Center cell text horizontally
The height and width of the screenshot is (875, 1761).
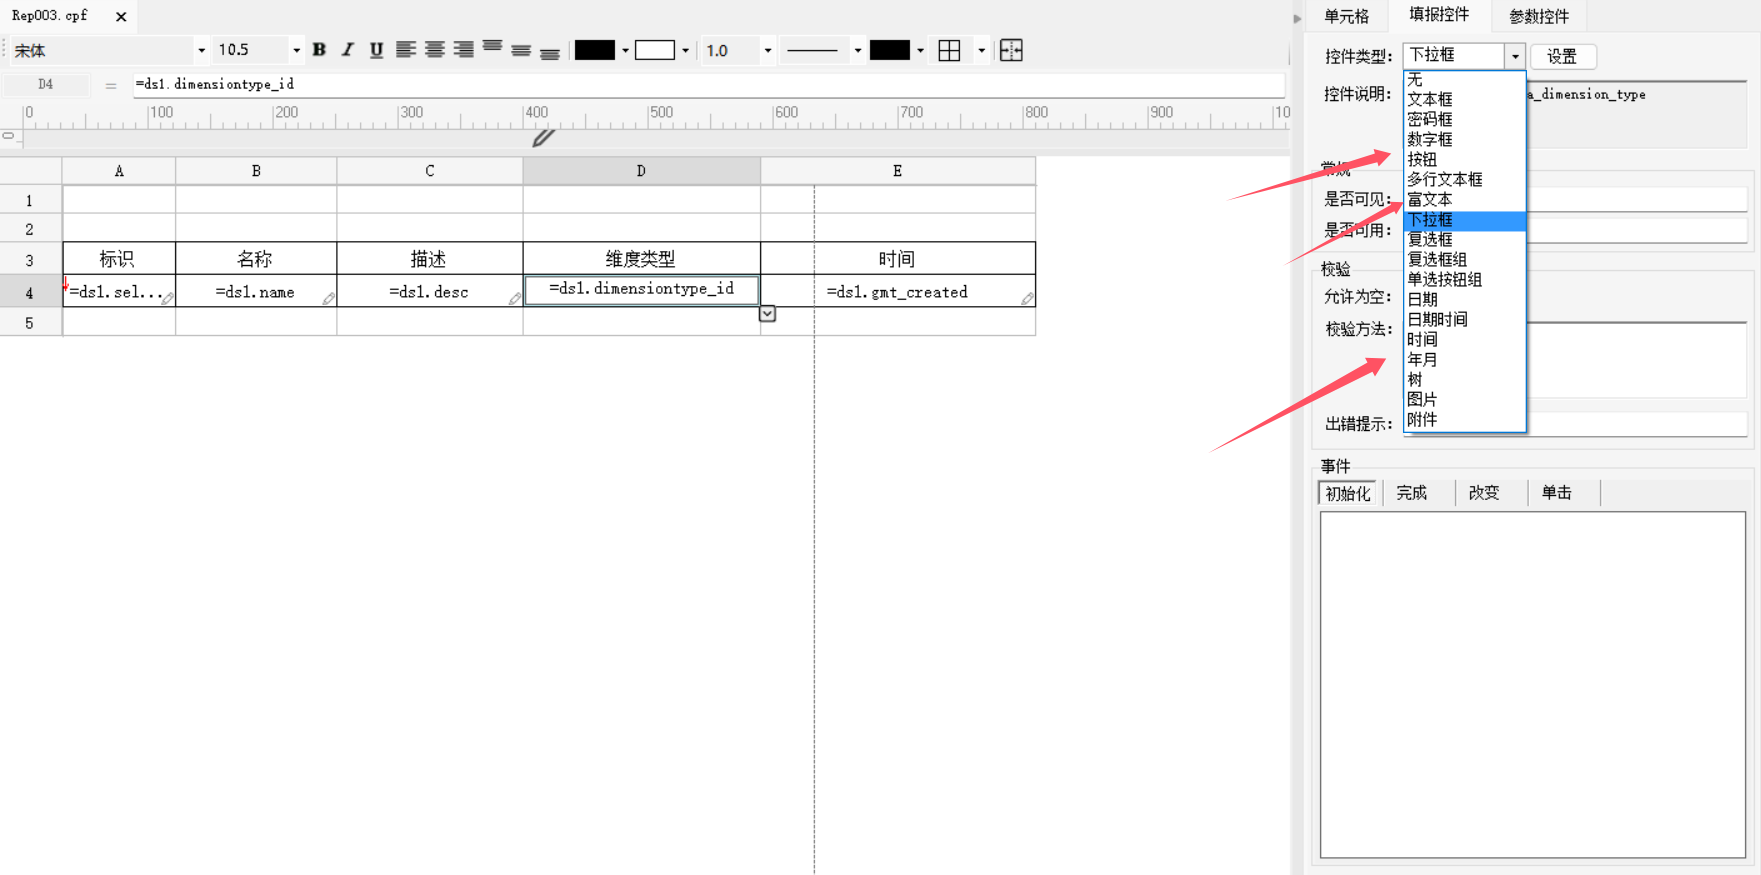(434, 50)
